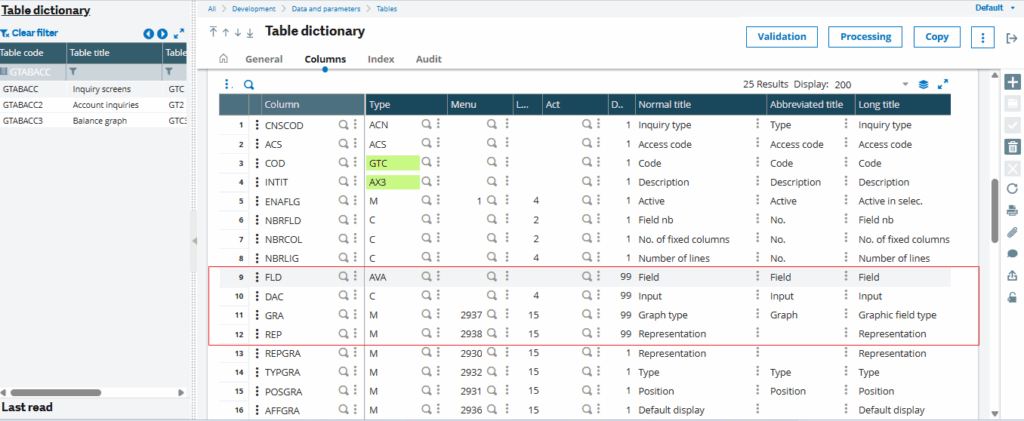Click the layers icon beside Display count
Screen dimensions: 1024x421
[924, 85]
